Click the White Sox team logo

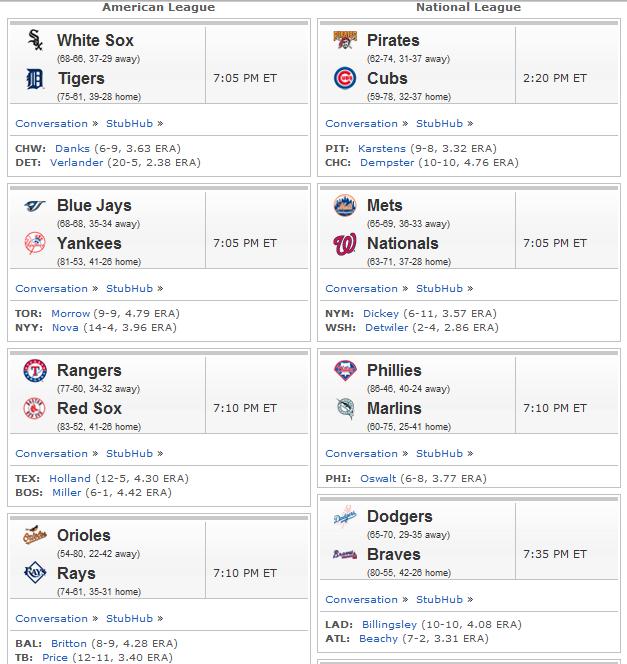[35, 40]
